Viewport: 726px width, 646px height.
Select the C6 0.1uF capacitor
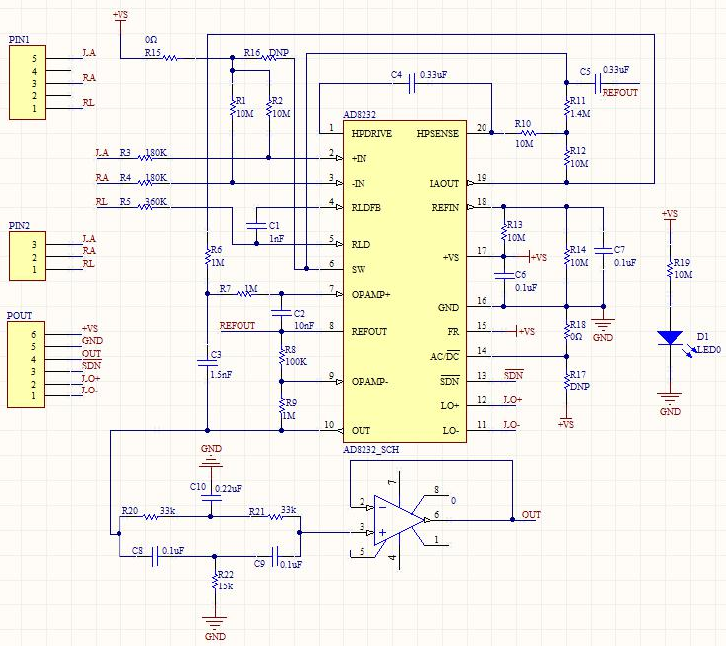click(503, 276)
